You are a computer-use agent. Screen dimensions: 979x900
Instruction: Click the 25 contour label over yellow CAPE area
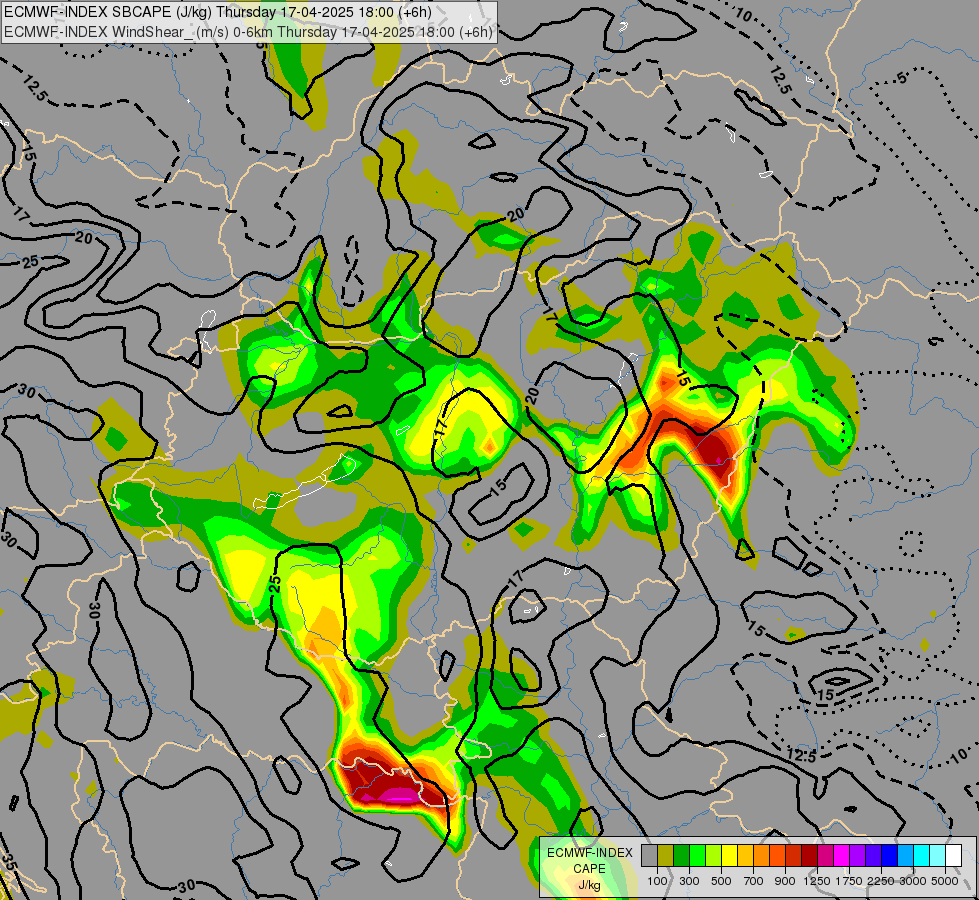pos(275,584)
